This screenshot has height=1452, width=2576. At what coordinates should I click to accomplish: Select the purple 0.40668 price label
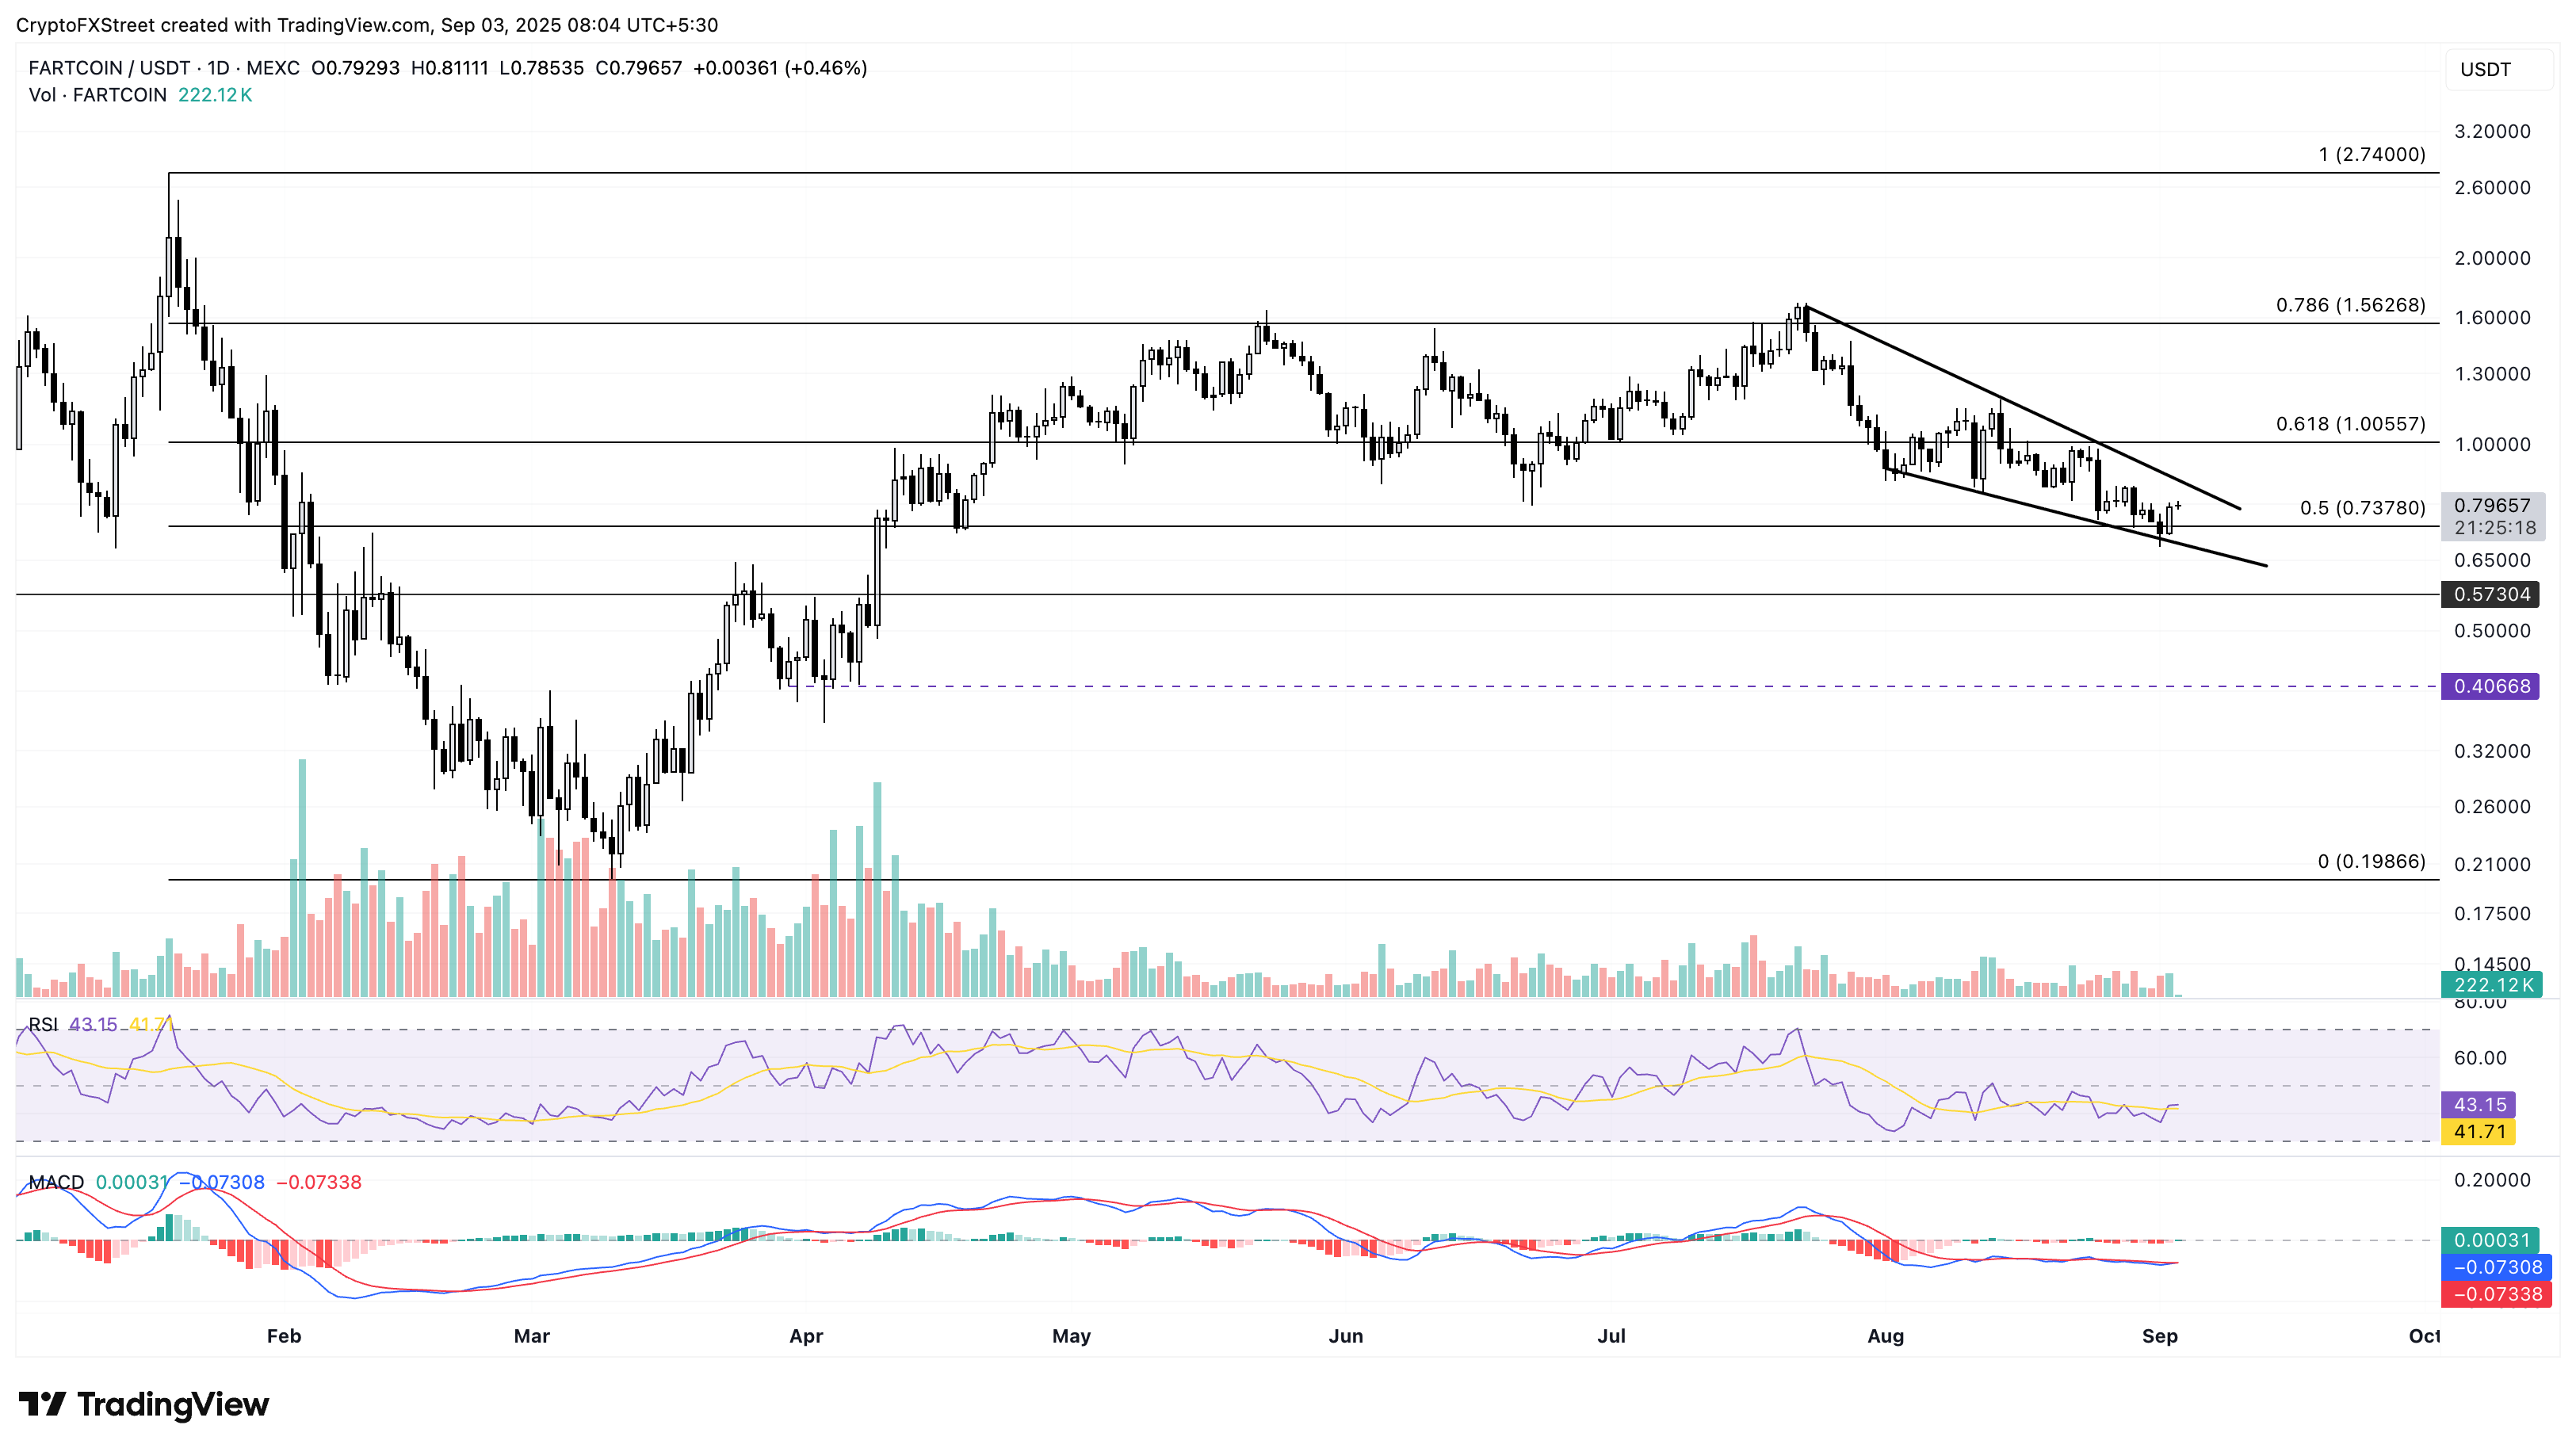pyautogui.click(x=2490, y=686)
